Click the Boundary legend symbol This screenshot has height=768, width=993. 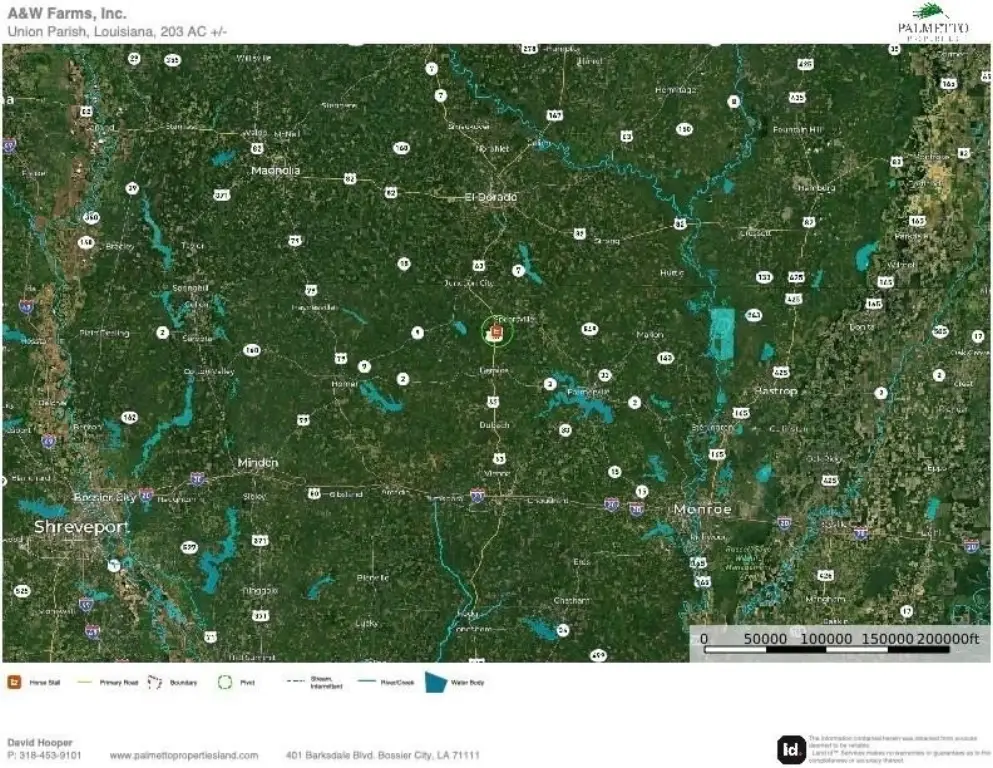point(154,683)
